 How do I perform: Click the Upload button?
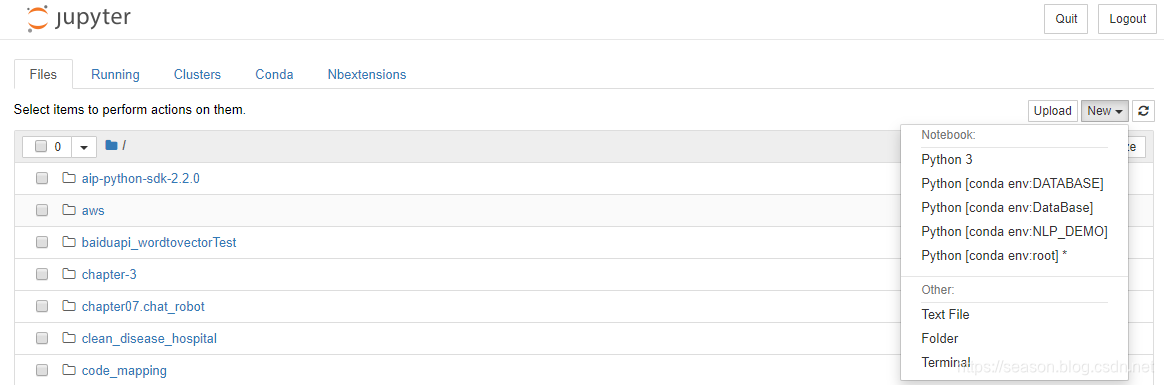click(x=1053, y=111)
